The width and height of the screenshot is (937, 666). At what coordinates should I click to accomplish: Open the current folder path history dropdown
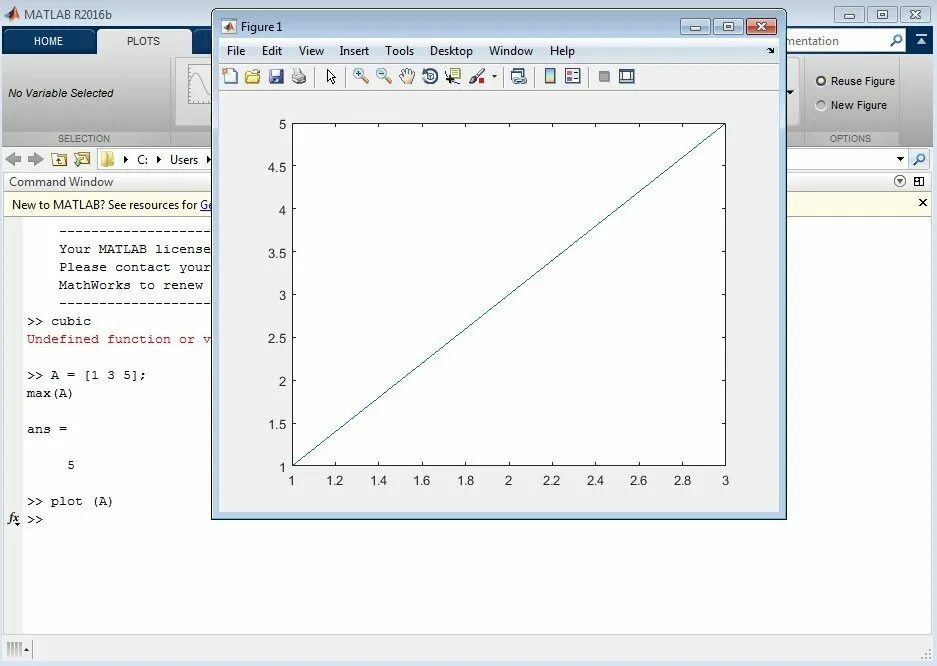click(900, 159)
